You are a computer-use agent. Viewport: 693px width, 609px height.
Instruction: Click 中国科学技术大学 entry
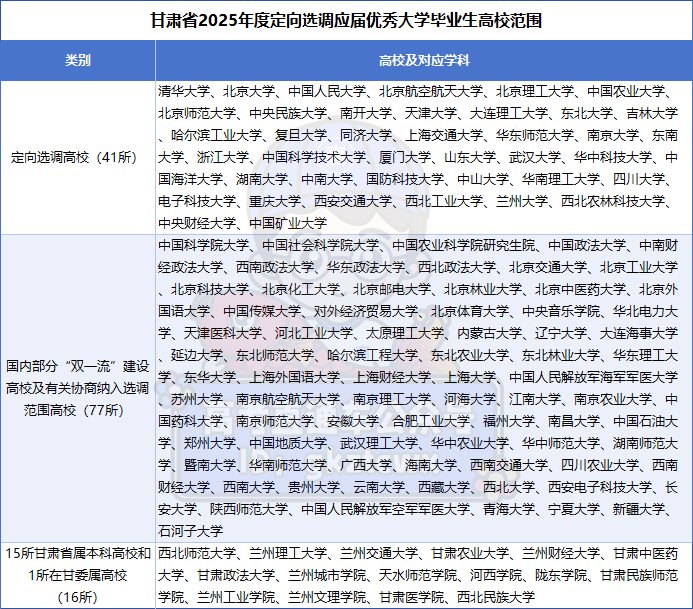click(x=314, y=157)
